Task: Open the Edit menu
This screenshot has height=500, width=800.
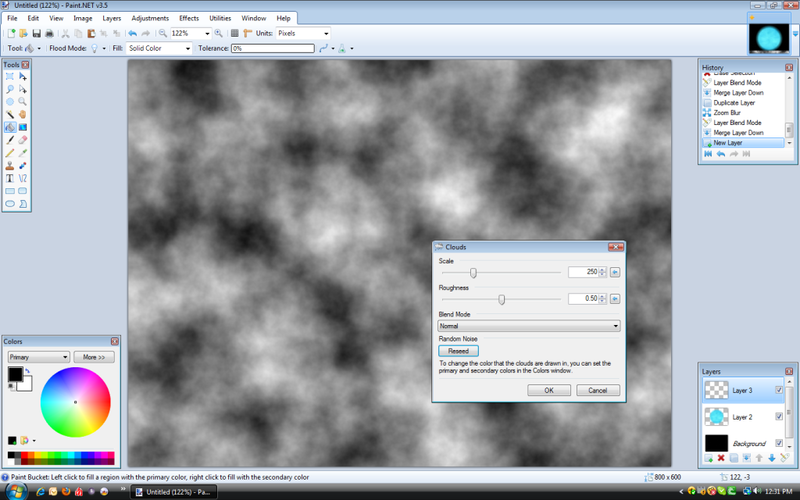Action: click(33, 18)
